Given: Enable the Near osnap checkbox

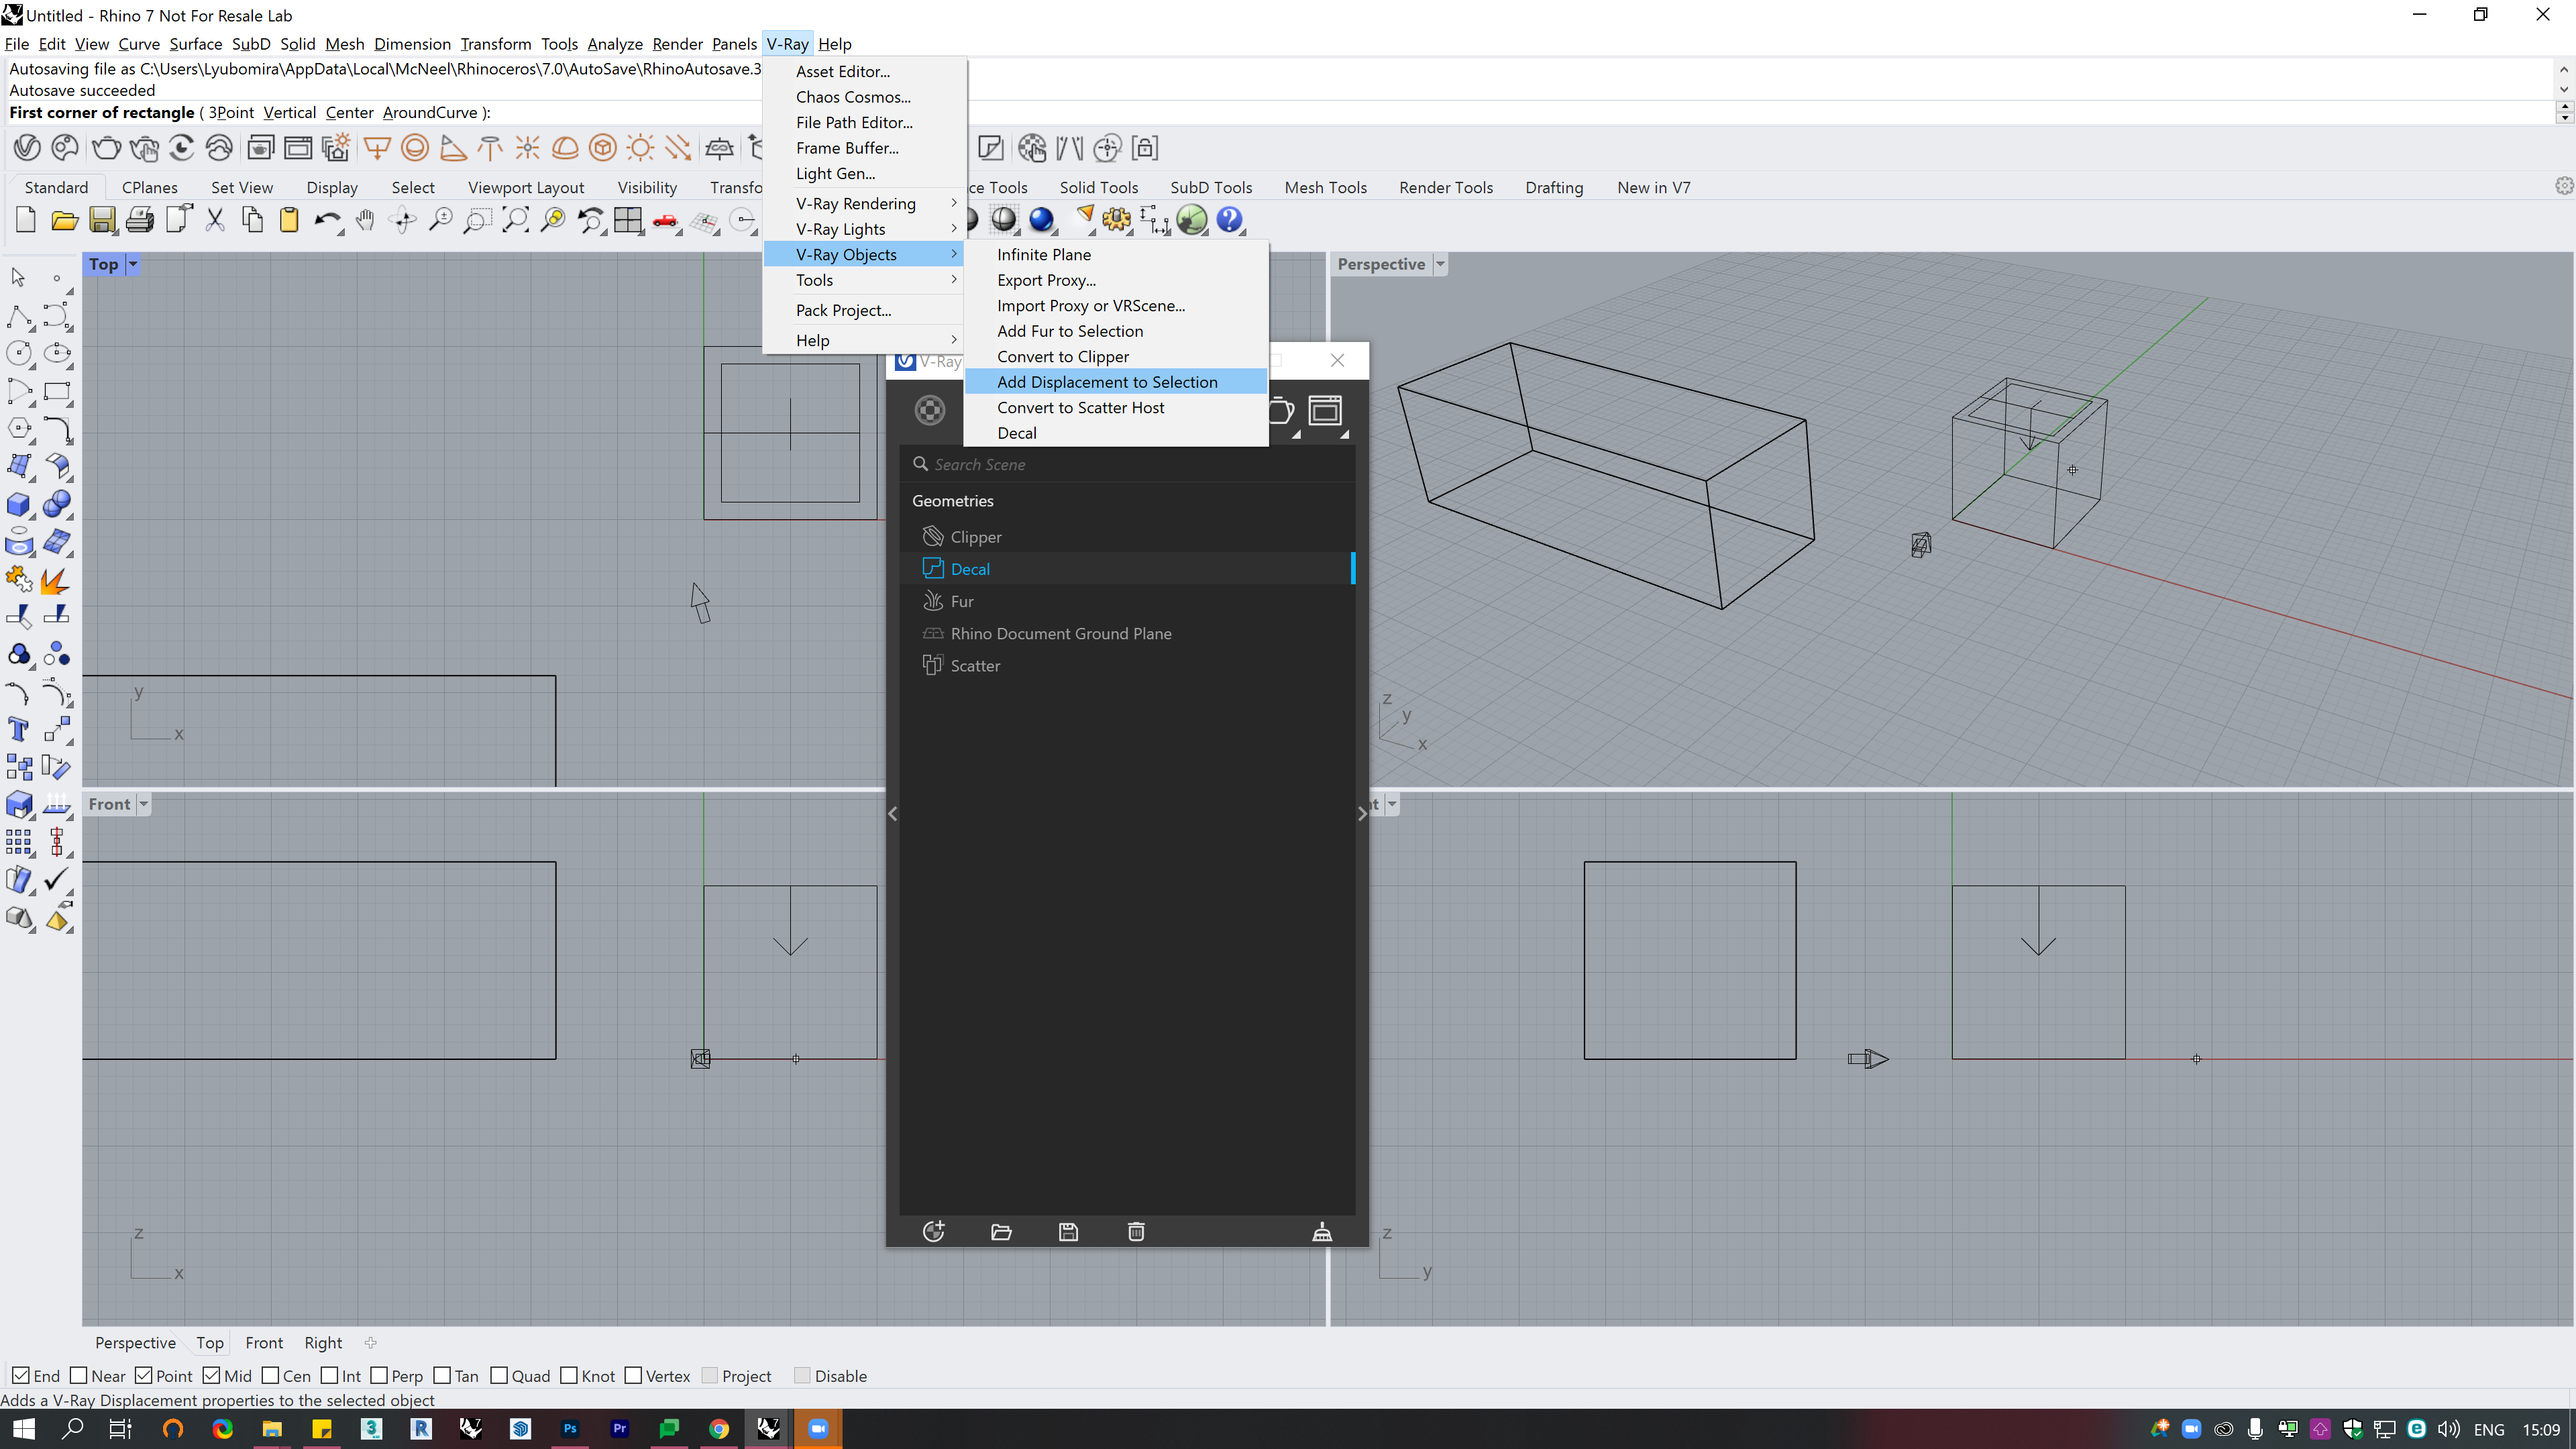Looking at the screenshot, I should (x=79, y=1376).
